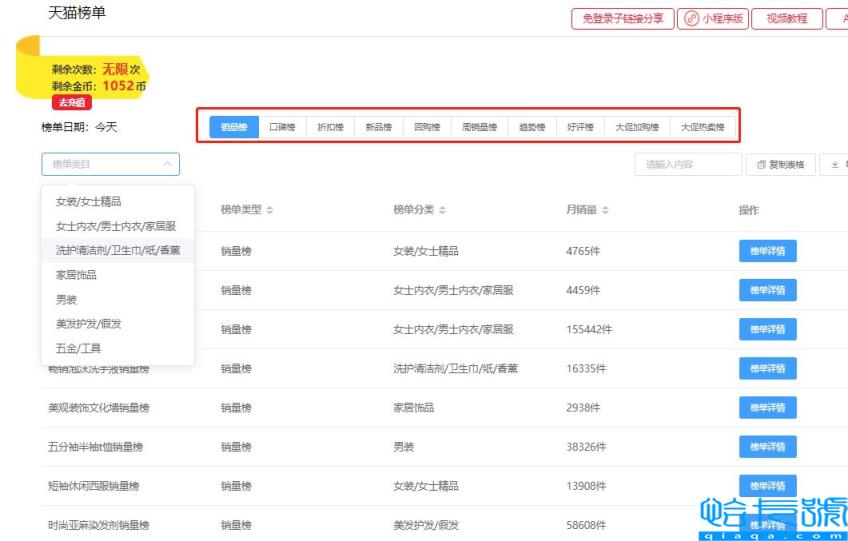Image resolution: width=848 pixels, height=541 pixels.
Task: Choose 男装 from category list
Action: (x=117, y=299)
